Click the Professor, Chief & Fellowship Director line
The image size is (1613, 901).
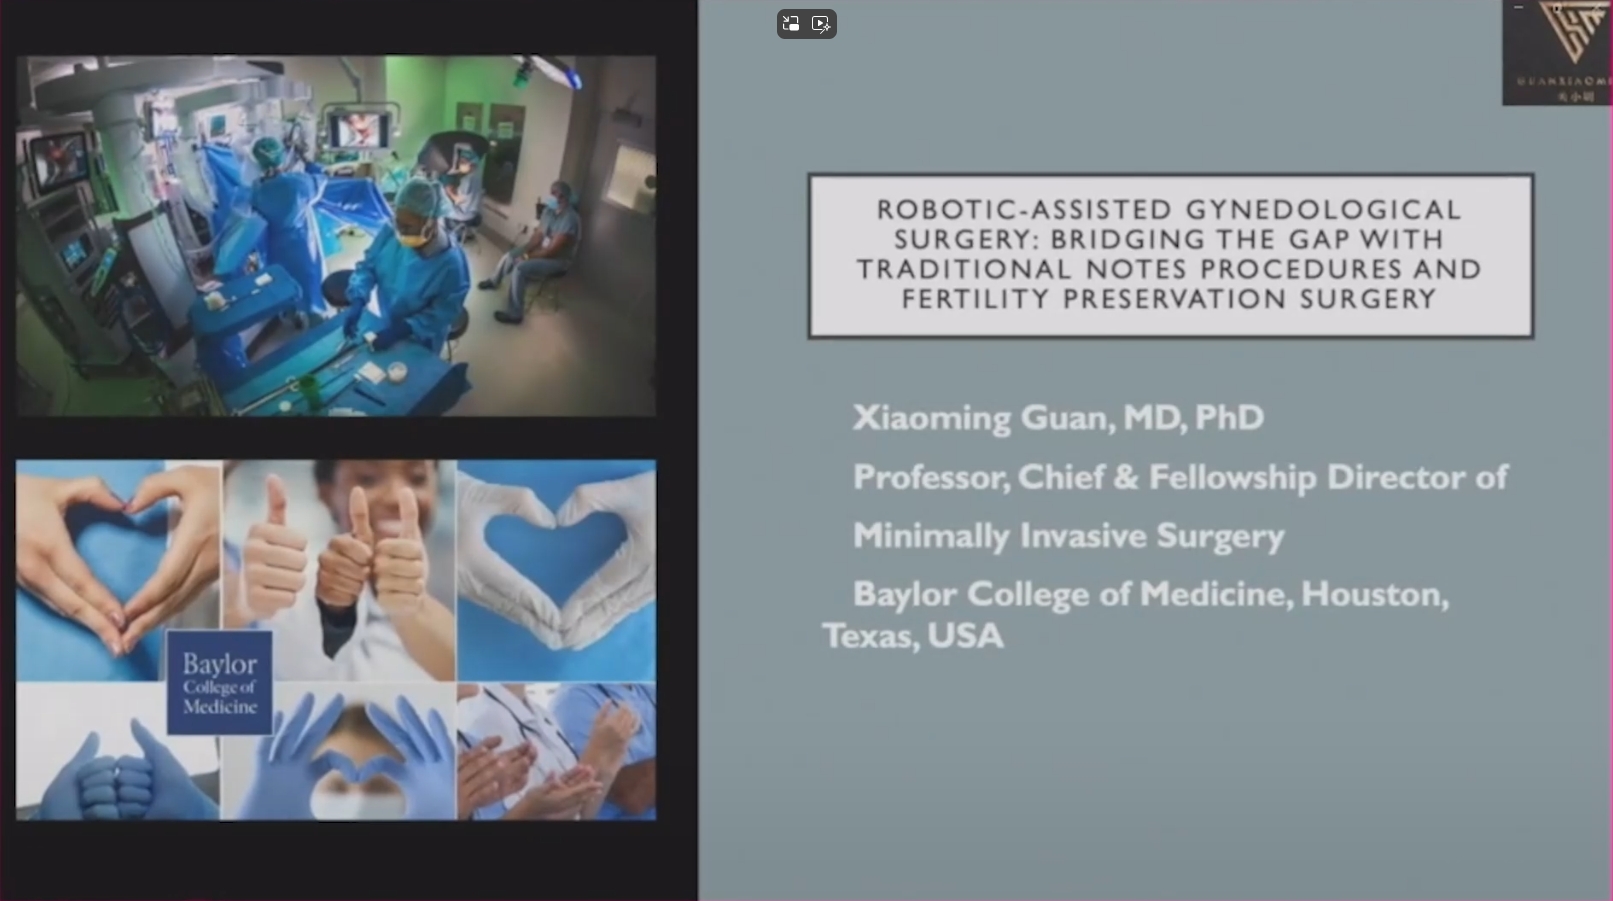(1180, 477)
